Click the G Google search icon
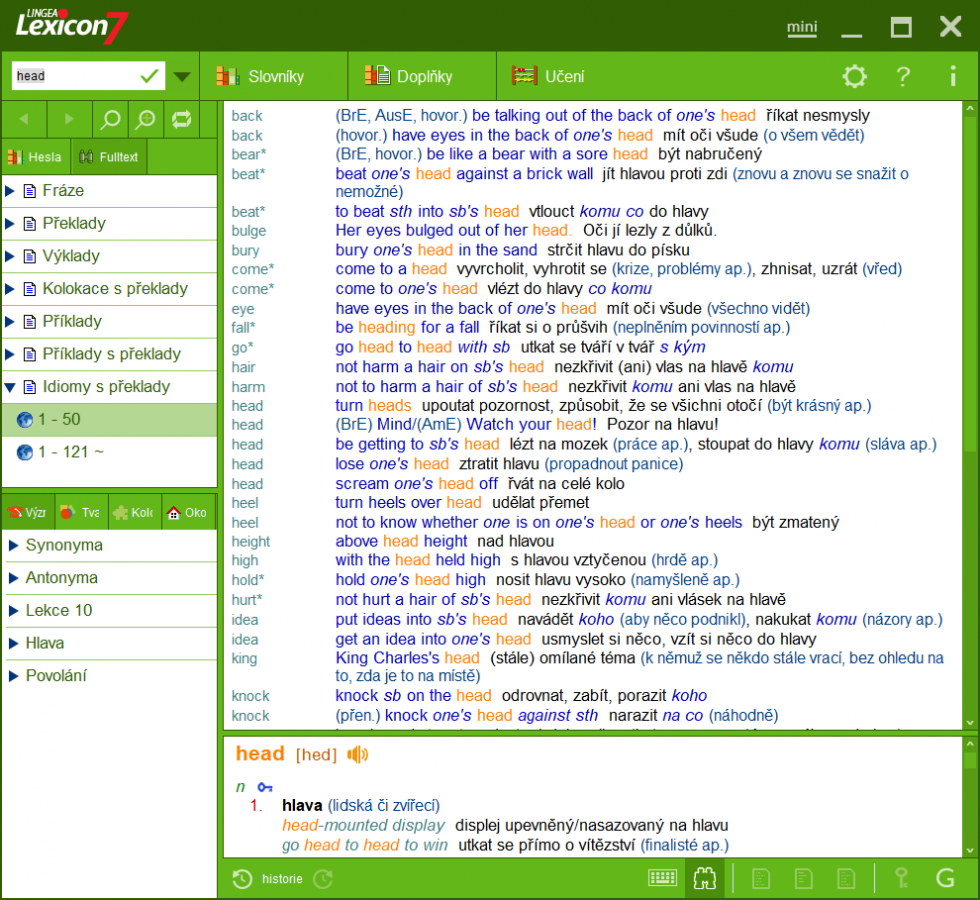The width and height of the screenshot is (980, 900). click(x=946, y=878)
